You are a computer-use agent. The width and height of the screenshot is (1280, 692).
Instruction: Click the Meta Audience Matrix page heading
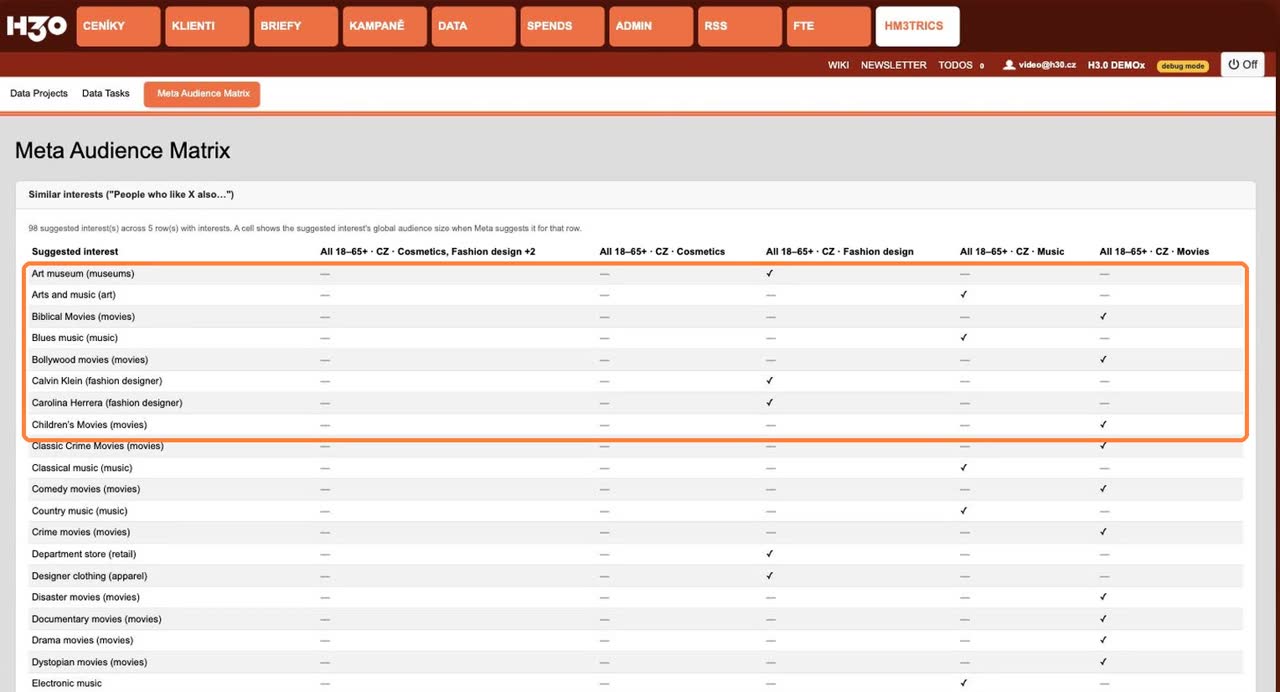(123, 151)
